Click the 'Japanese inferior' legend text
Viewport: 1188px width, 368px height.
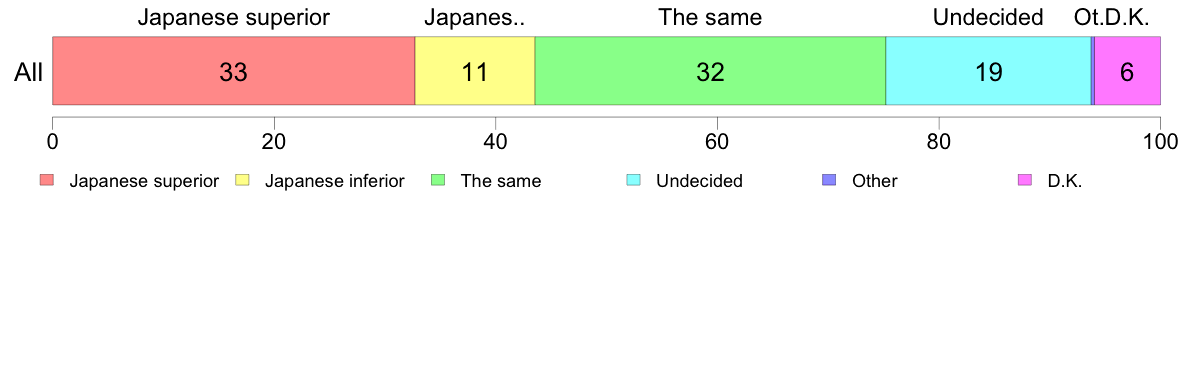tap(334, 181)
